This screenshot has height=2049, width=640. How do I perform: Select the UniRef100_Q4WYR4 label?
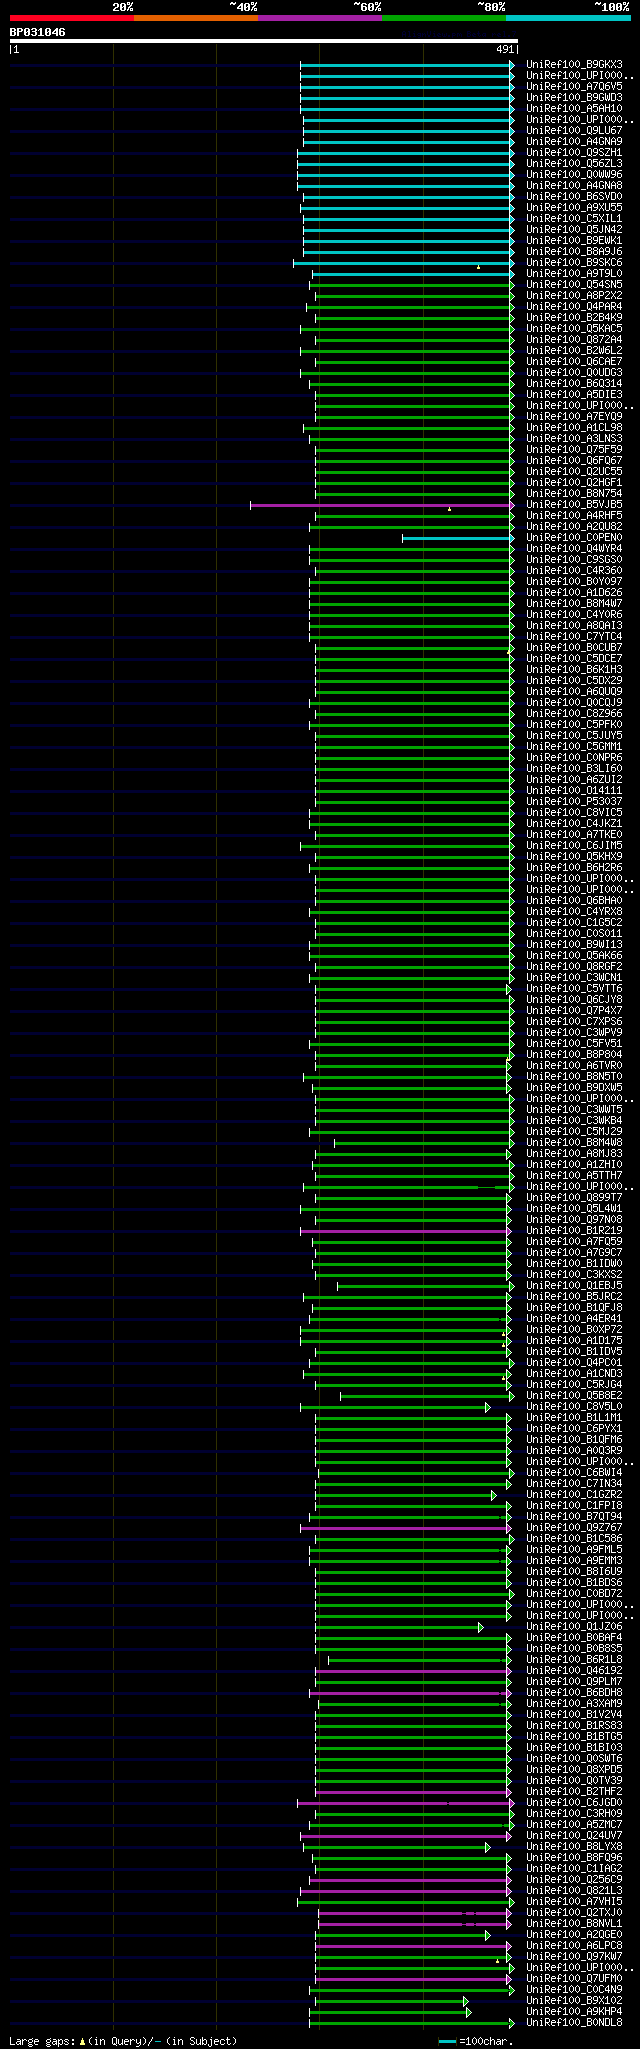tap(574, 549)
